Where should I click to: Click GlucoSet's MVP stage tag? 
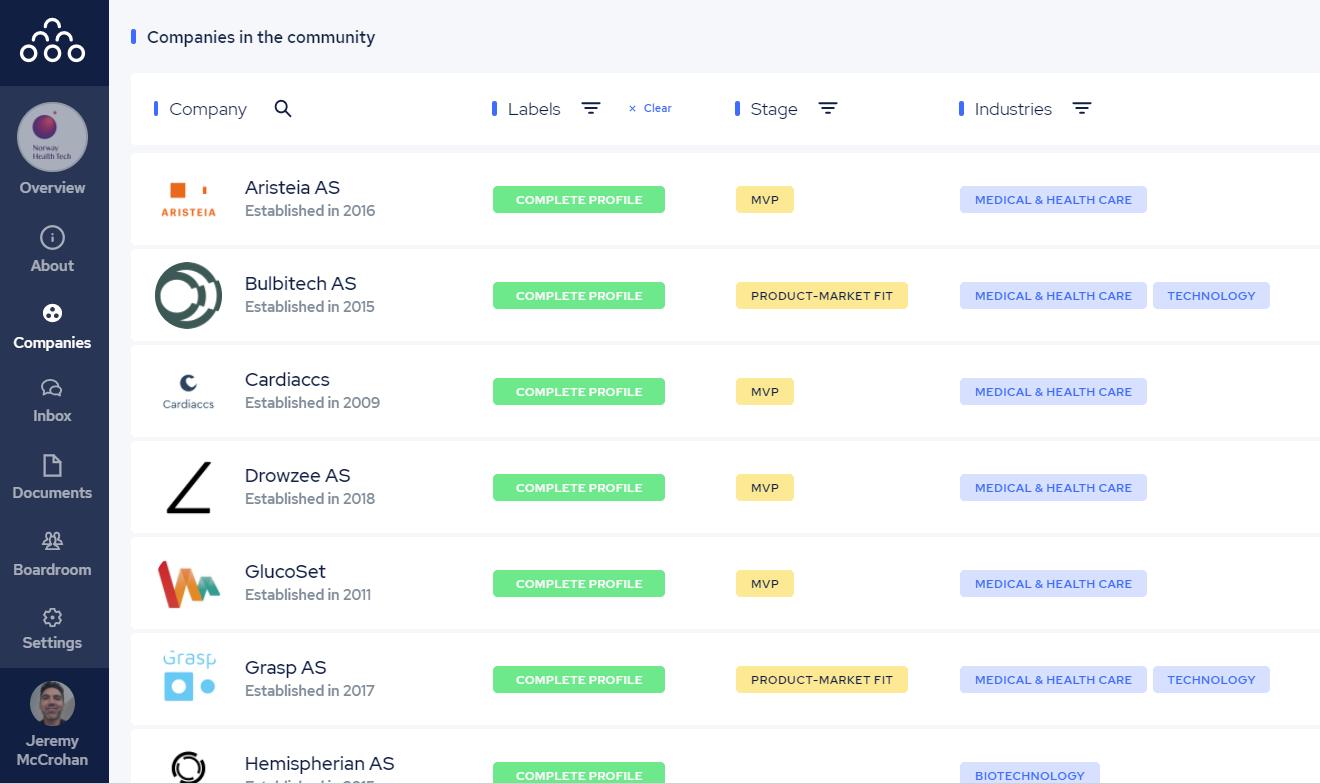tap(765, 584)
